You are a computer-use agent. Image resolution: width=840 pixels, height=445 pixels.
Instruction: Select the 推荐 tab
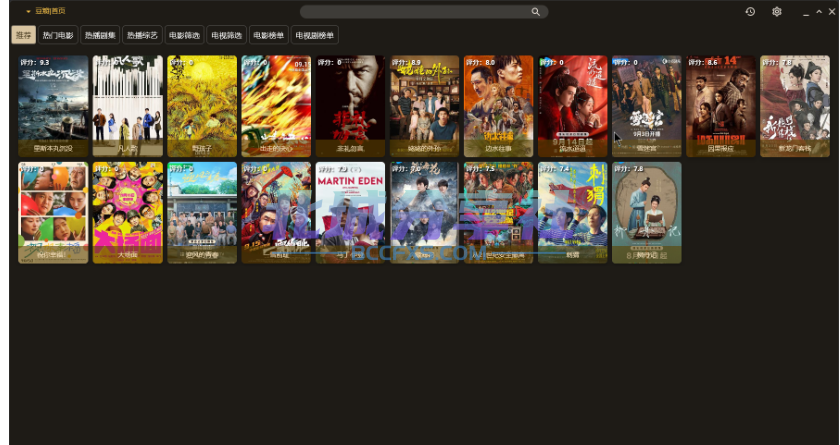point(24,35)
